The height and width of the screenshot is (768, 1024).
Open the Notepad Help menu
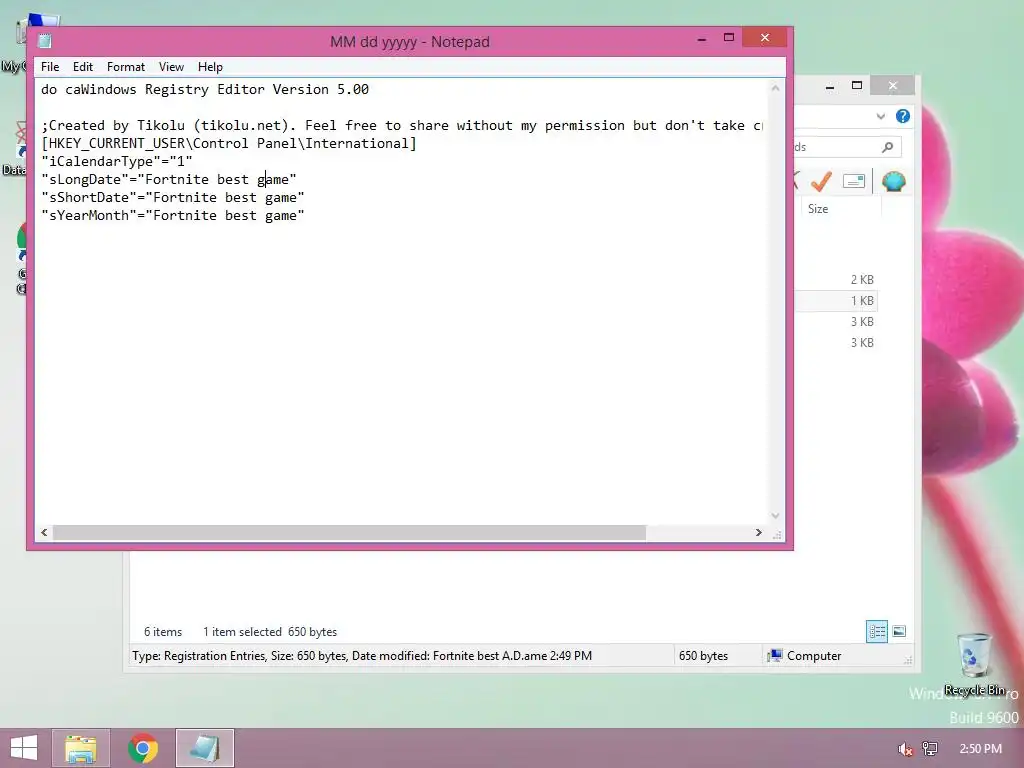tap(210, 67)
